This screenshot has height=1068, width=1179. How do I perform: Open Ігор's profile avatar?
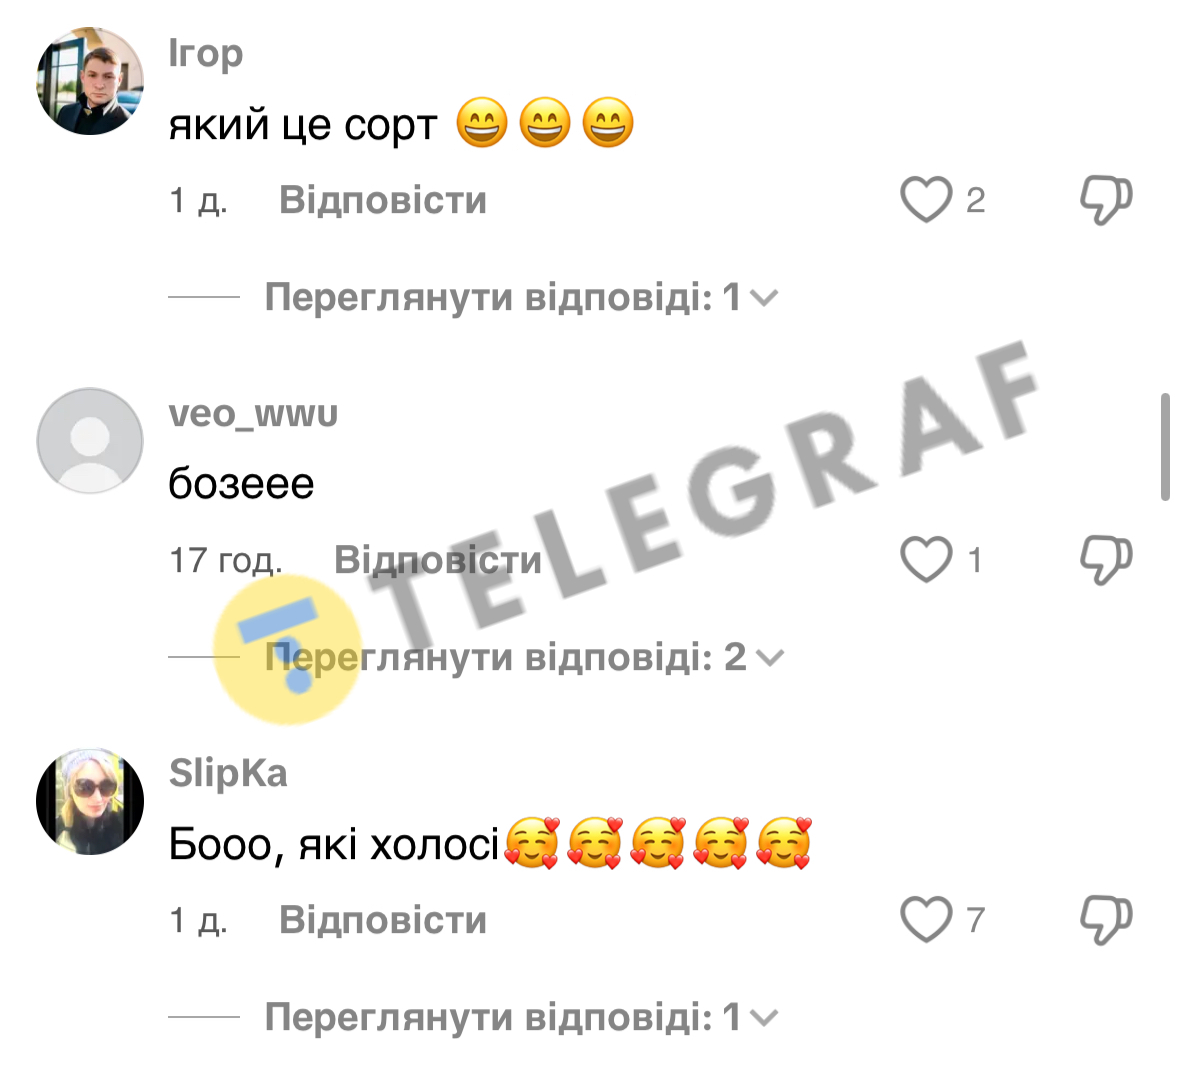pos(90,81)
